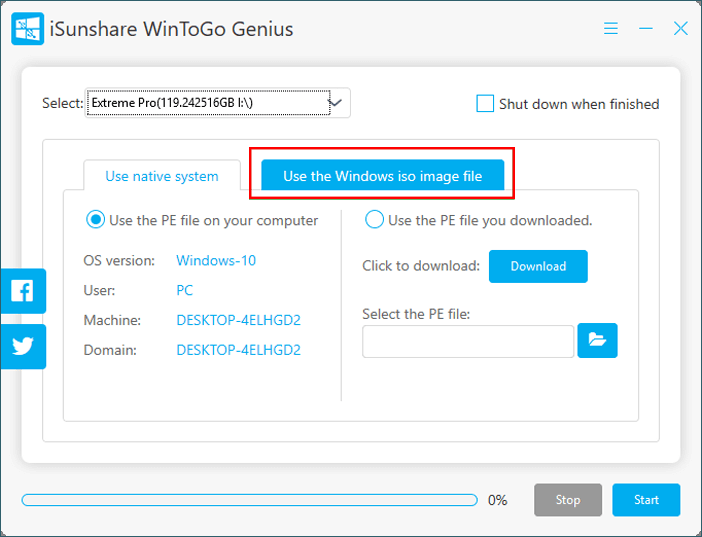Open the Twitter share icon
The height and width of the screenshot is (537, 702).
click(x=23, y=346)
